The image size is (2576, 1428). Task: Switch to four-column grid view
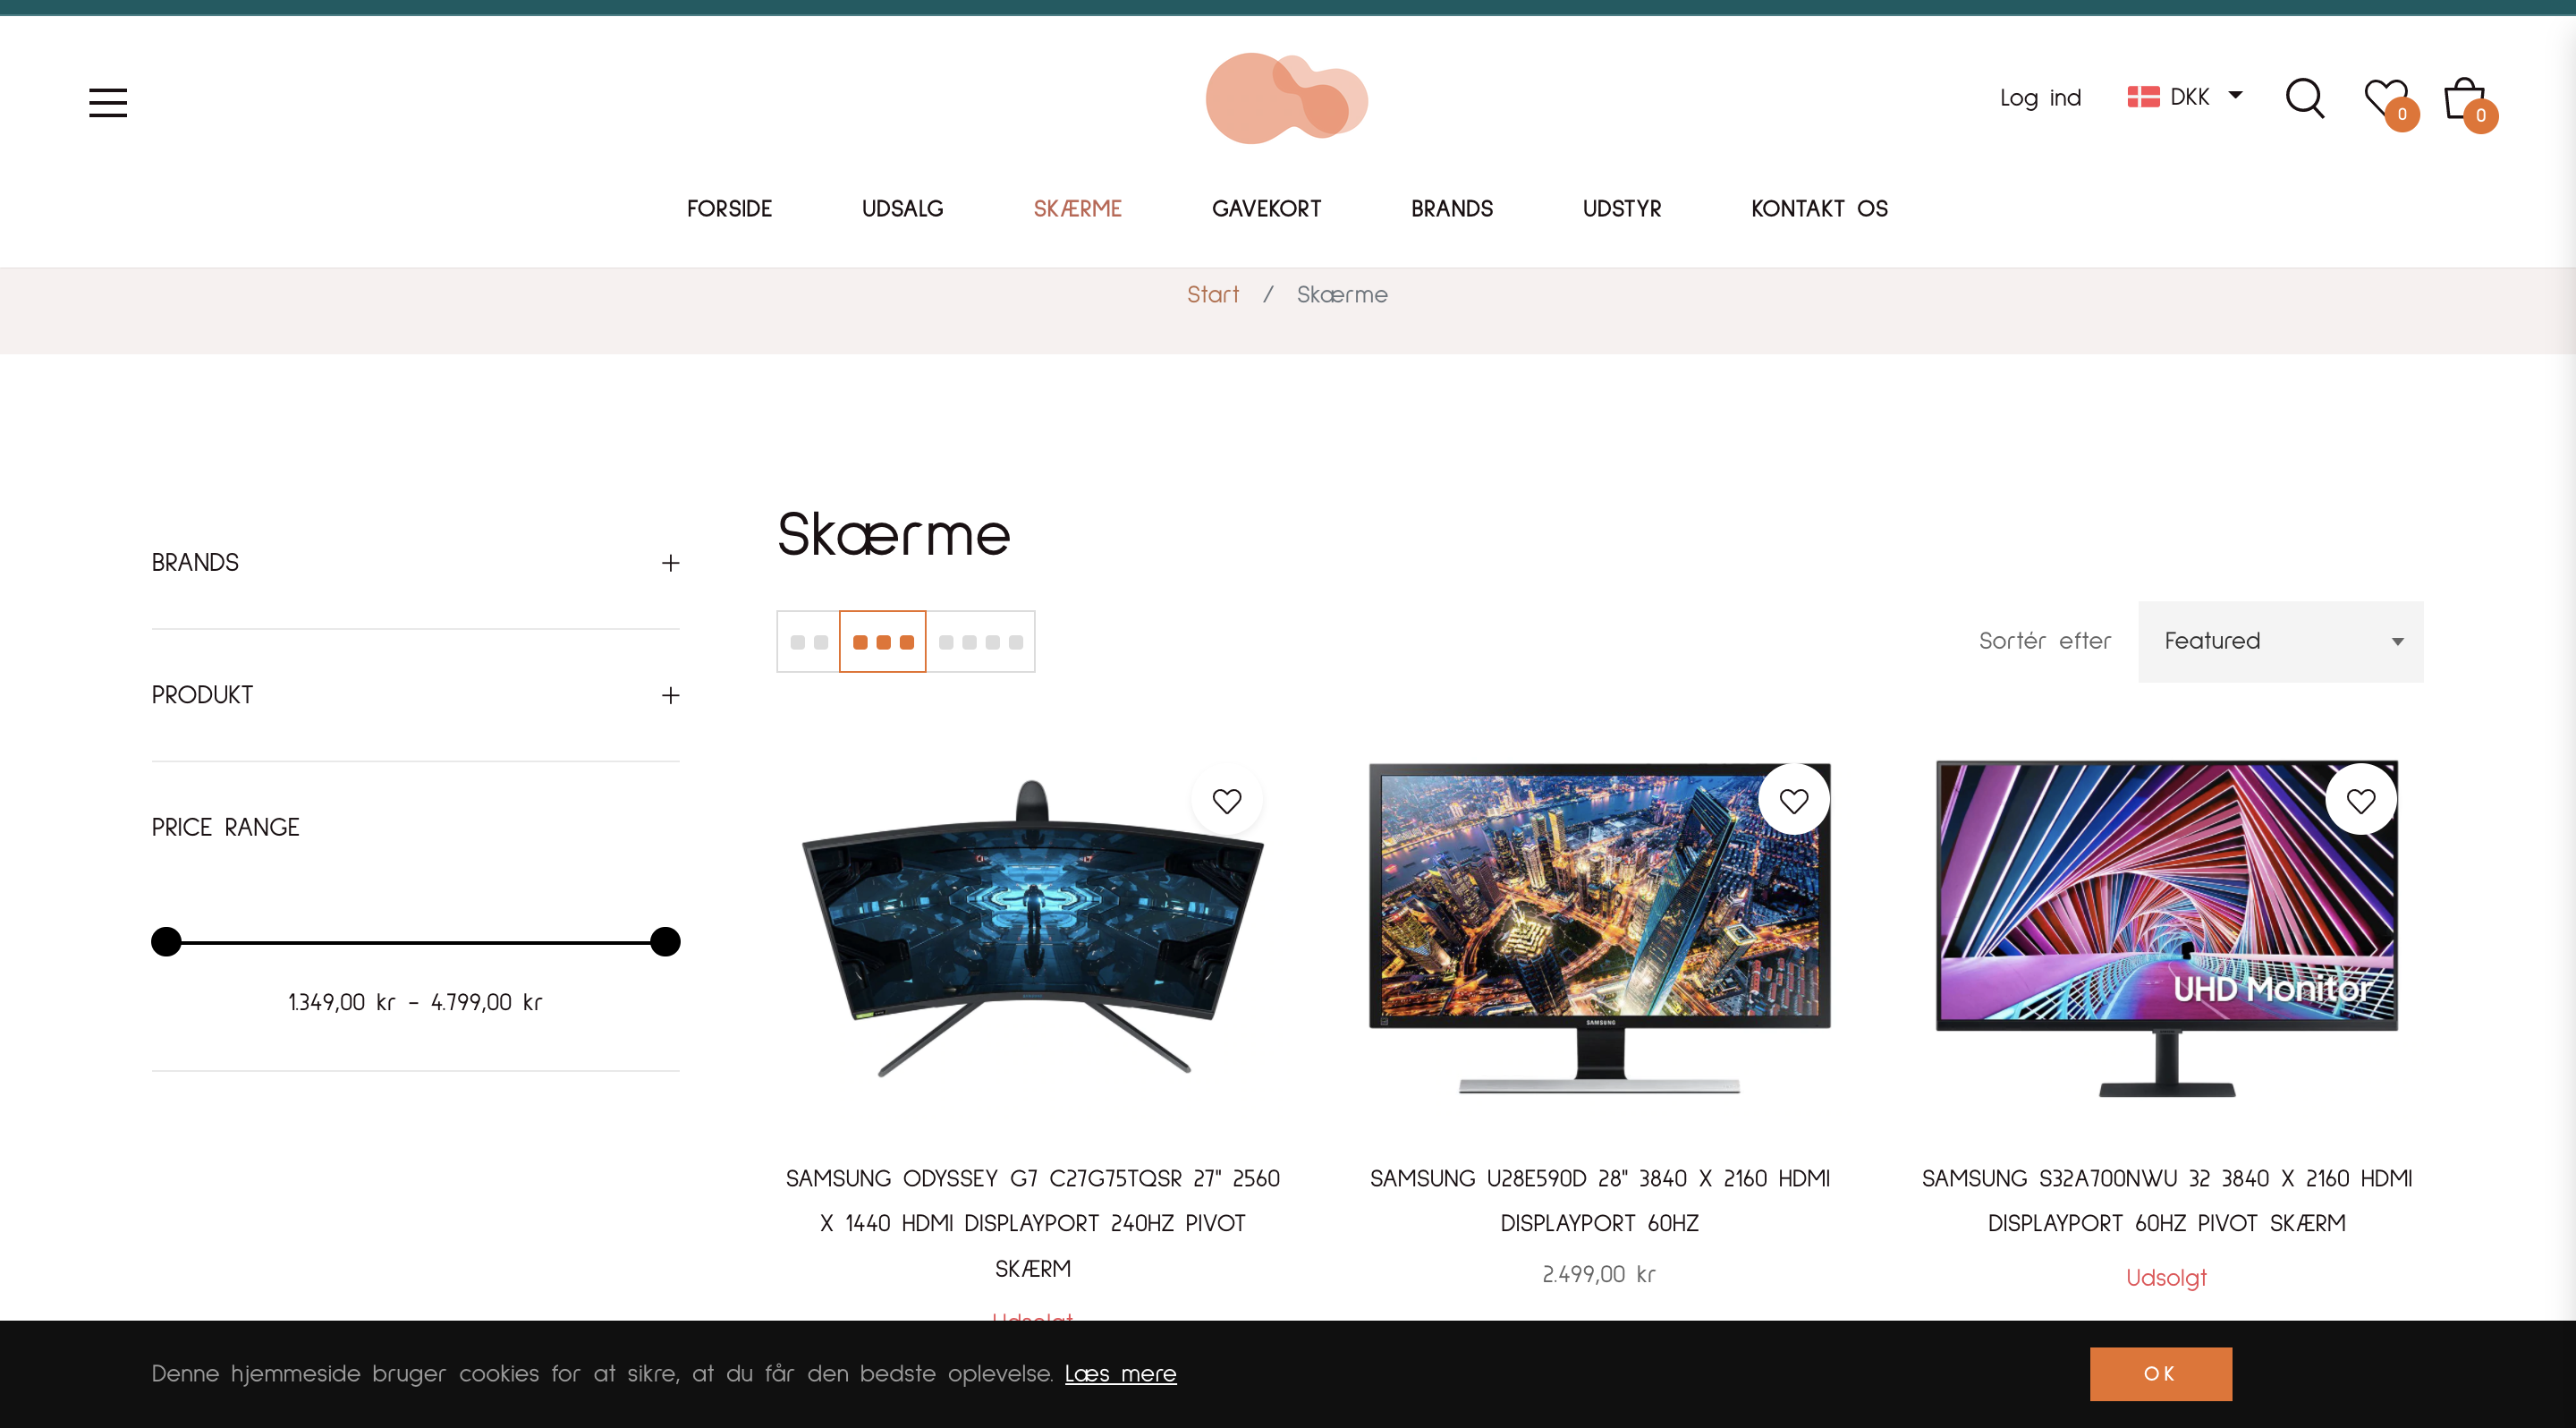click(x=980, y=642)
